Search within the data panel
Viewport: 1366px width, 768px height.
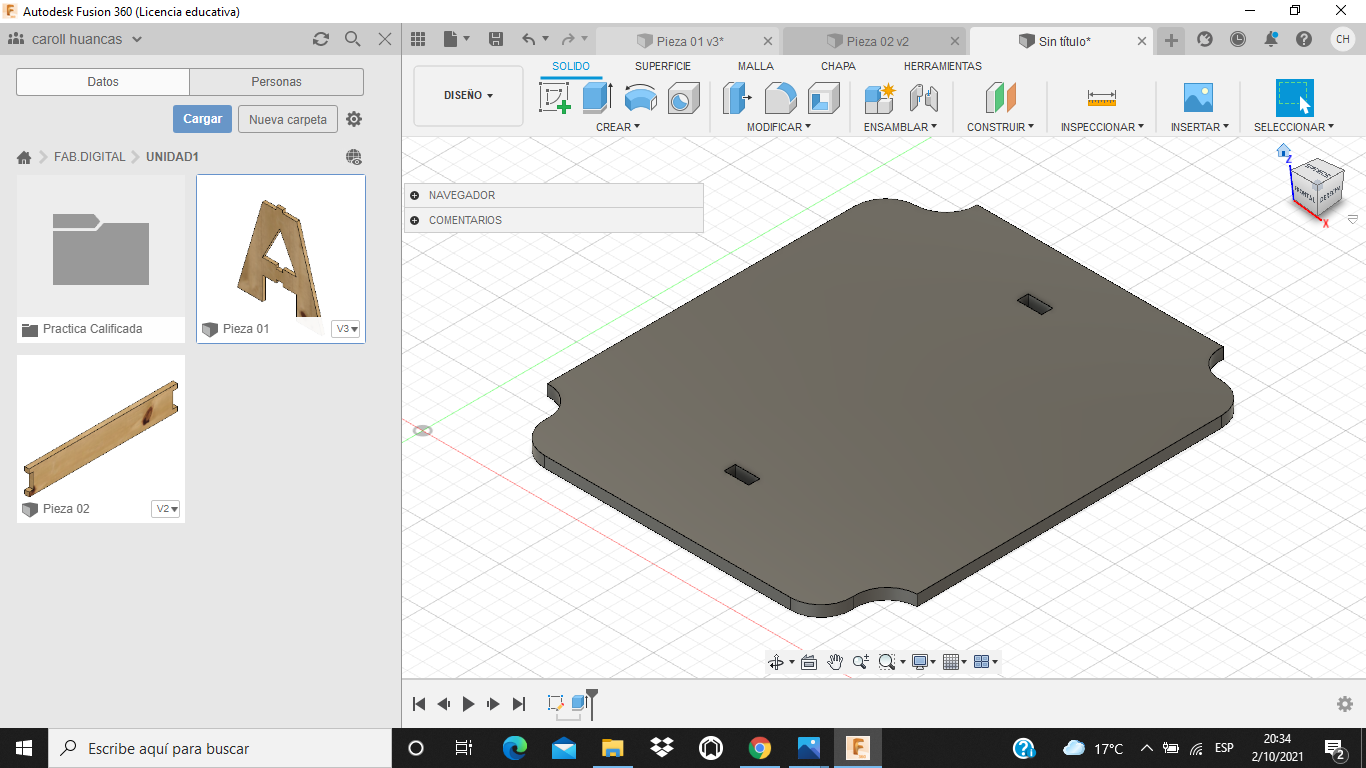(x=352, y=39)
